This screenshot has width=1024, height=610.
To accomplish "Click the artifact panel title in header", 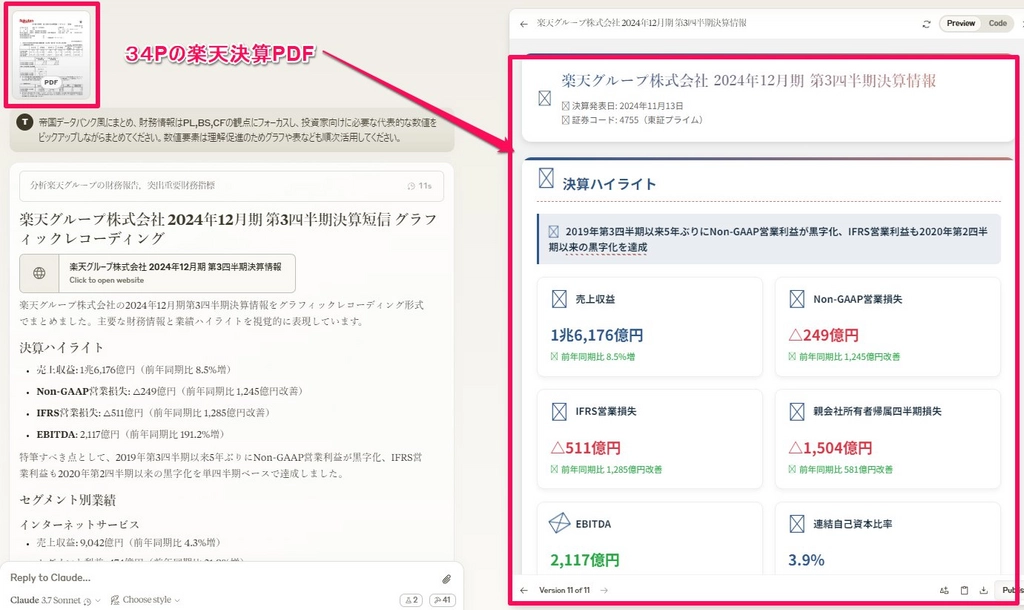I will click(x=641, y=24).
